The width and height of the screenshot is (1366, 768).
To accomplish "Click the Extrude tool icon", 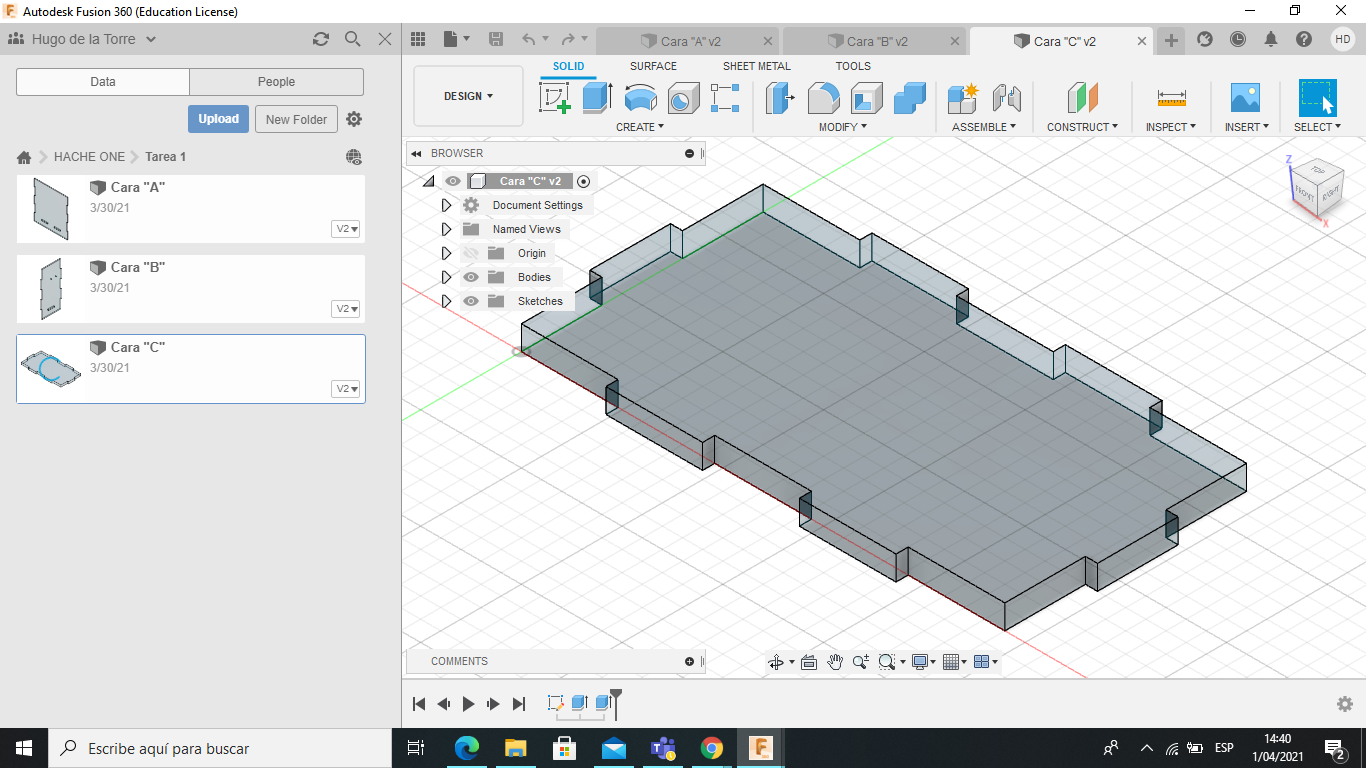I will click(x=597, y=98).
